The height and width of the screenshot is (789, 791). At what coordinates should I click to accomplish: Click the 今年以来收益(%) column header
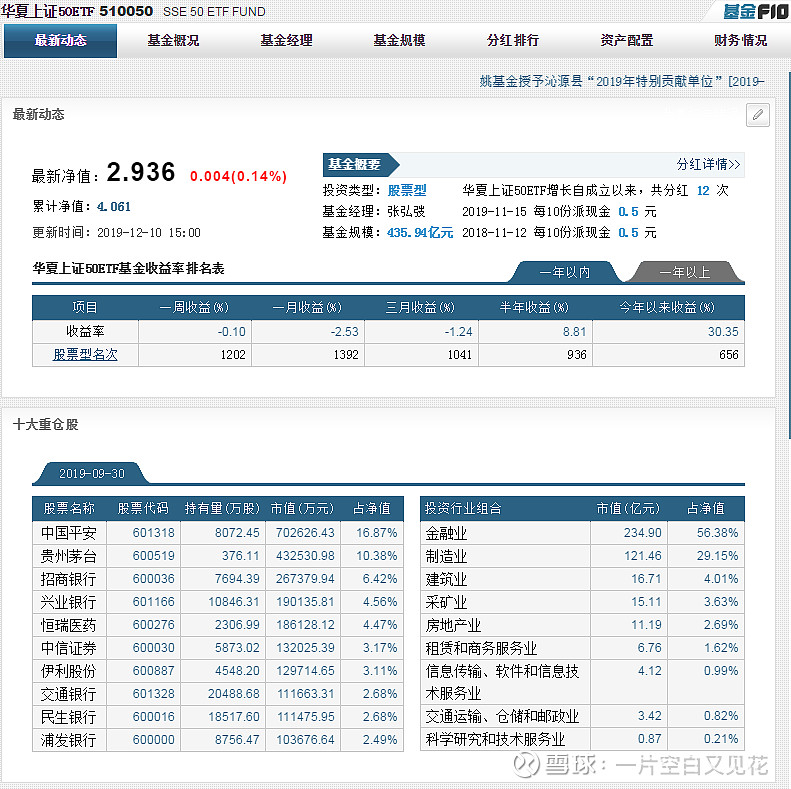click(667, 307)
